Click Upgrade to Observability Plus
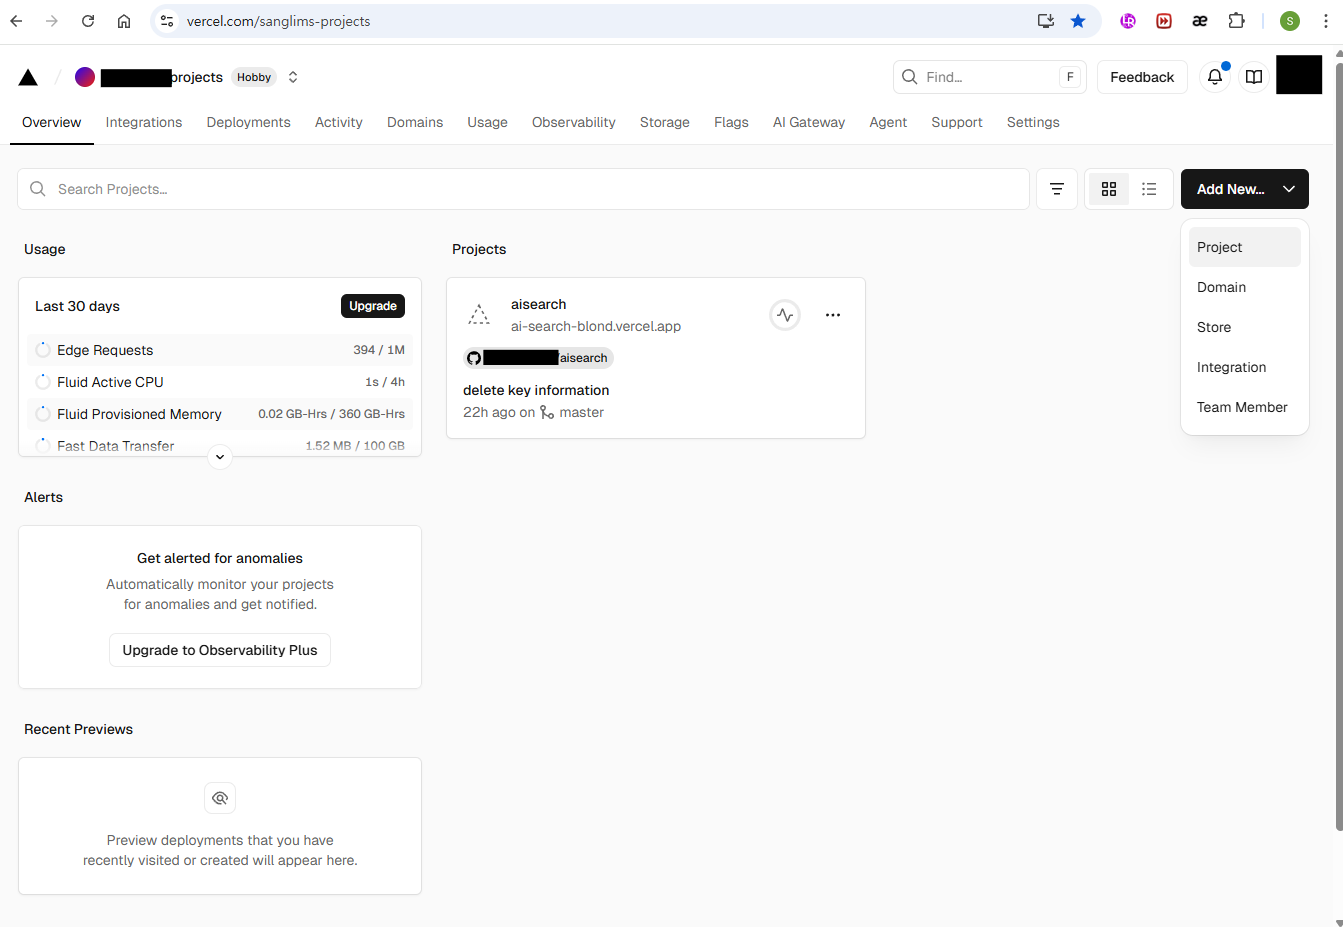 click(x=220, y=650)
